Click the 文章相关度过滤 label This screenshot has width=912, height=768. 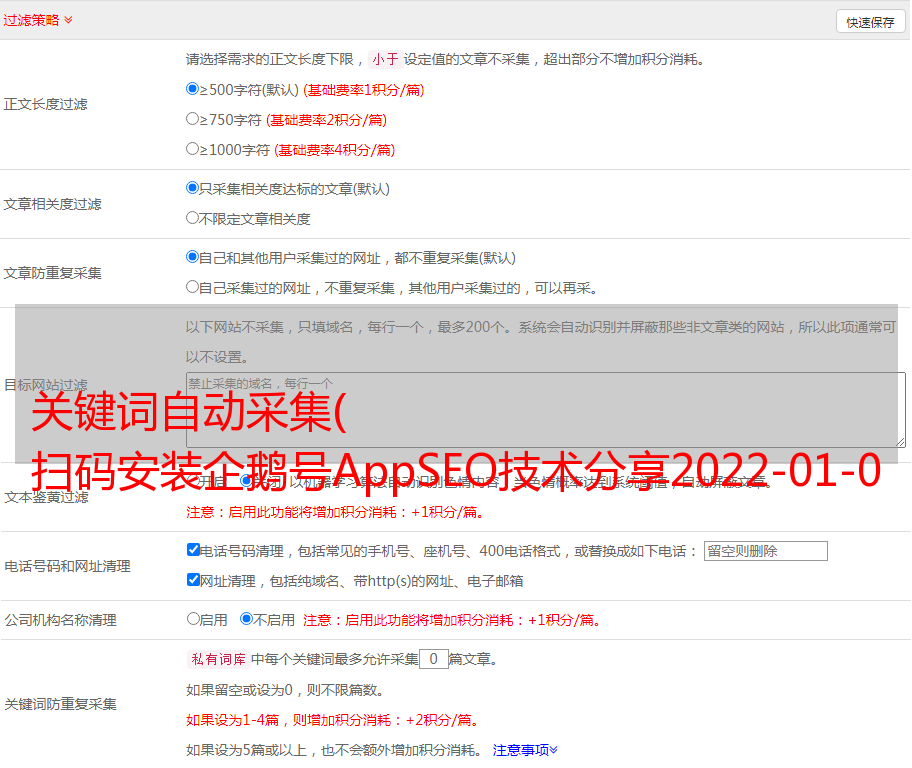point(52,204)
